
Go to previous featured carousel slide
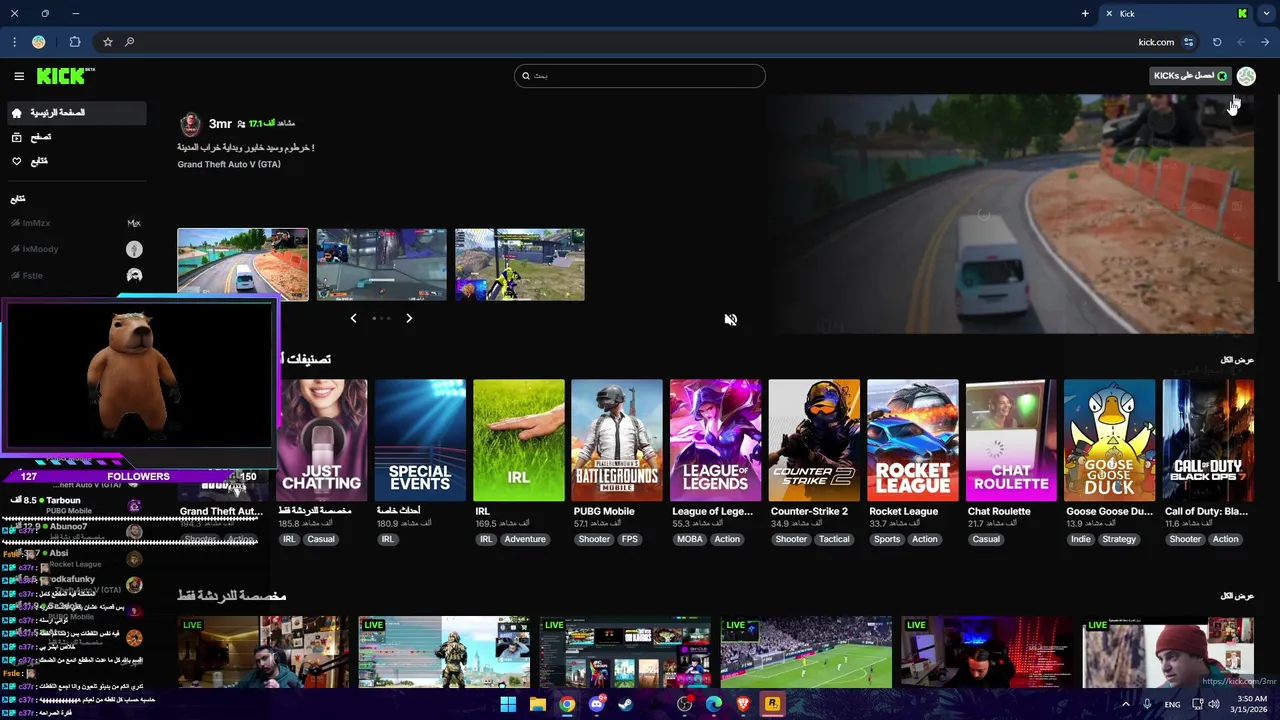point(353,318)
